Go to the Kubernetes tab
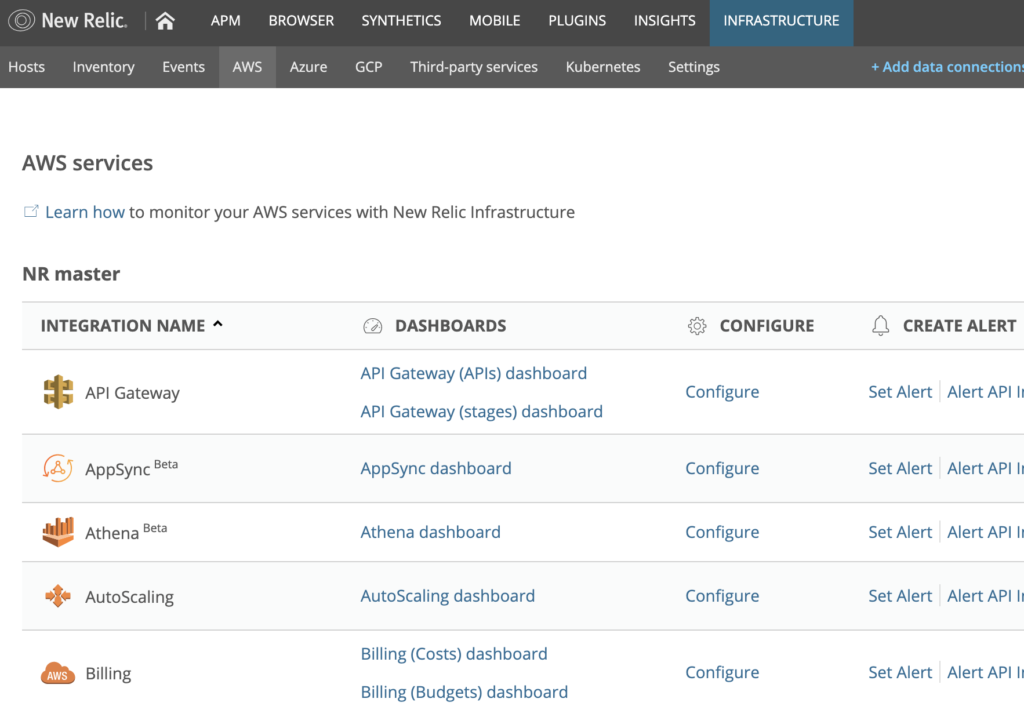 [x=603, y=67]
